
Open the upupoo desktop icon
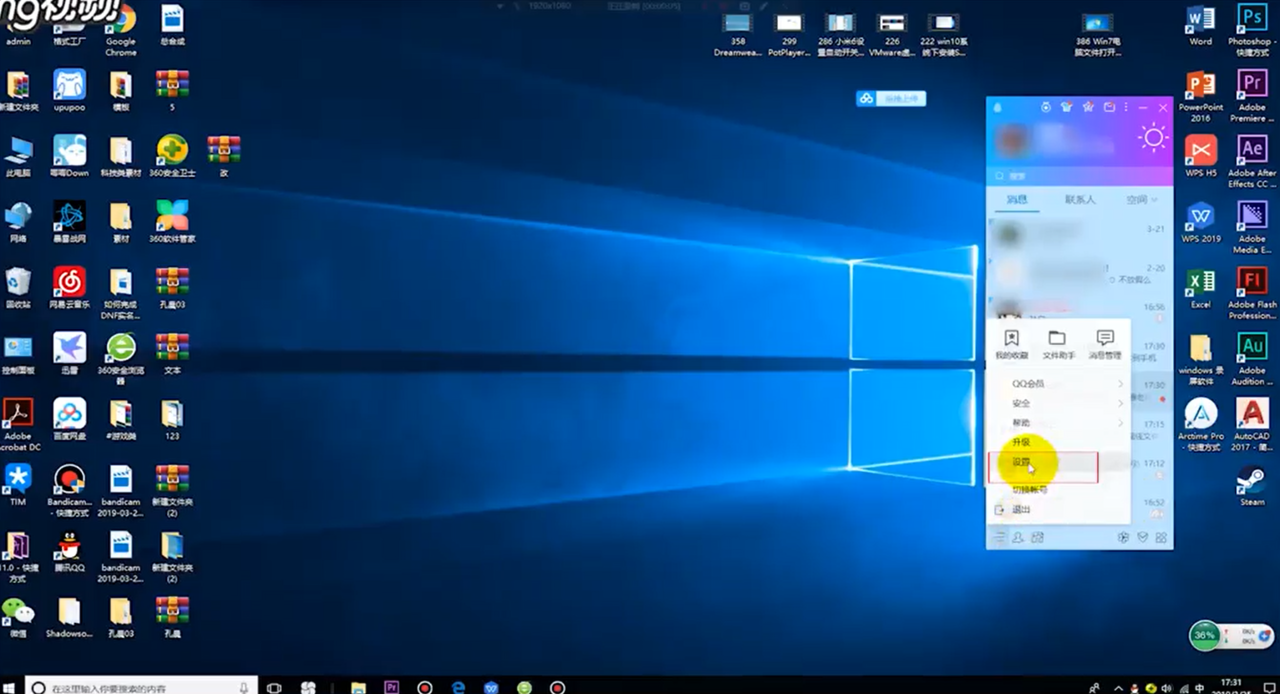pos(69,91)
